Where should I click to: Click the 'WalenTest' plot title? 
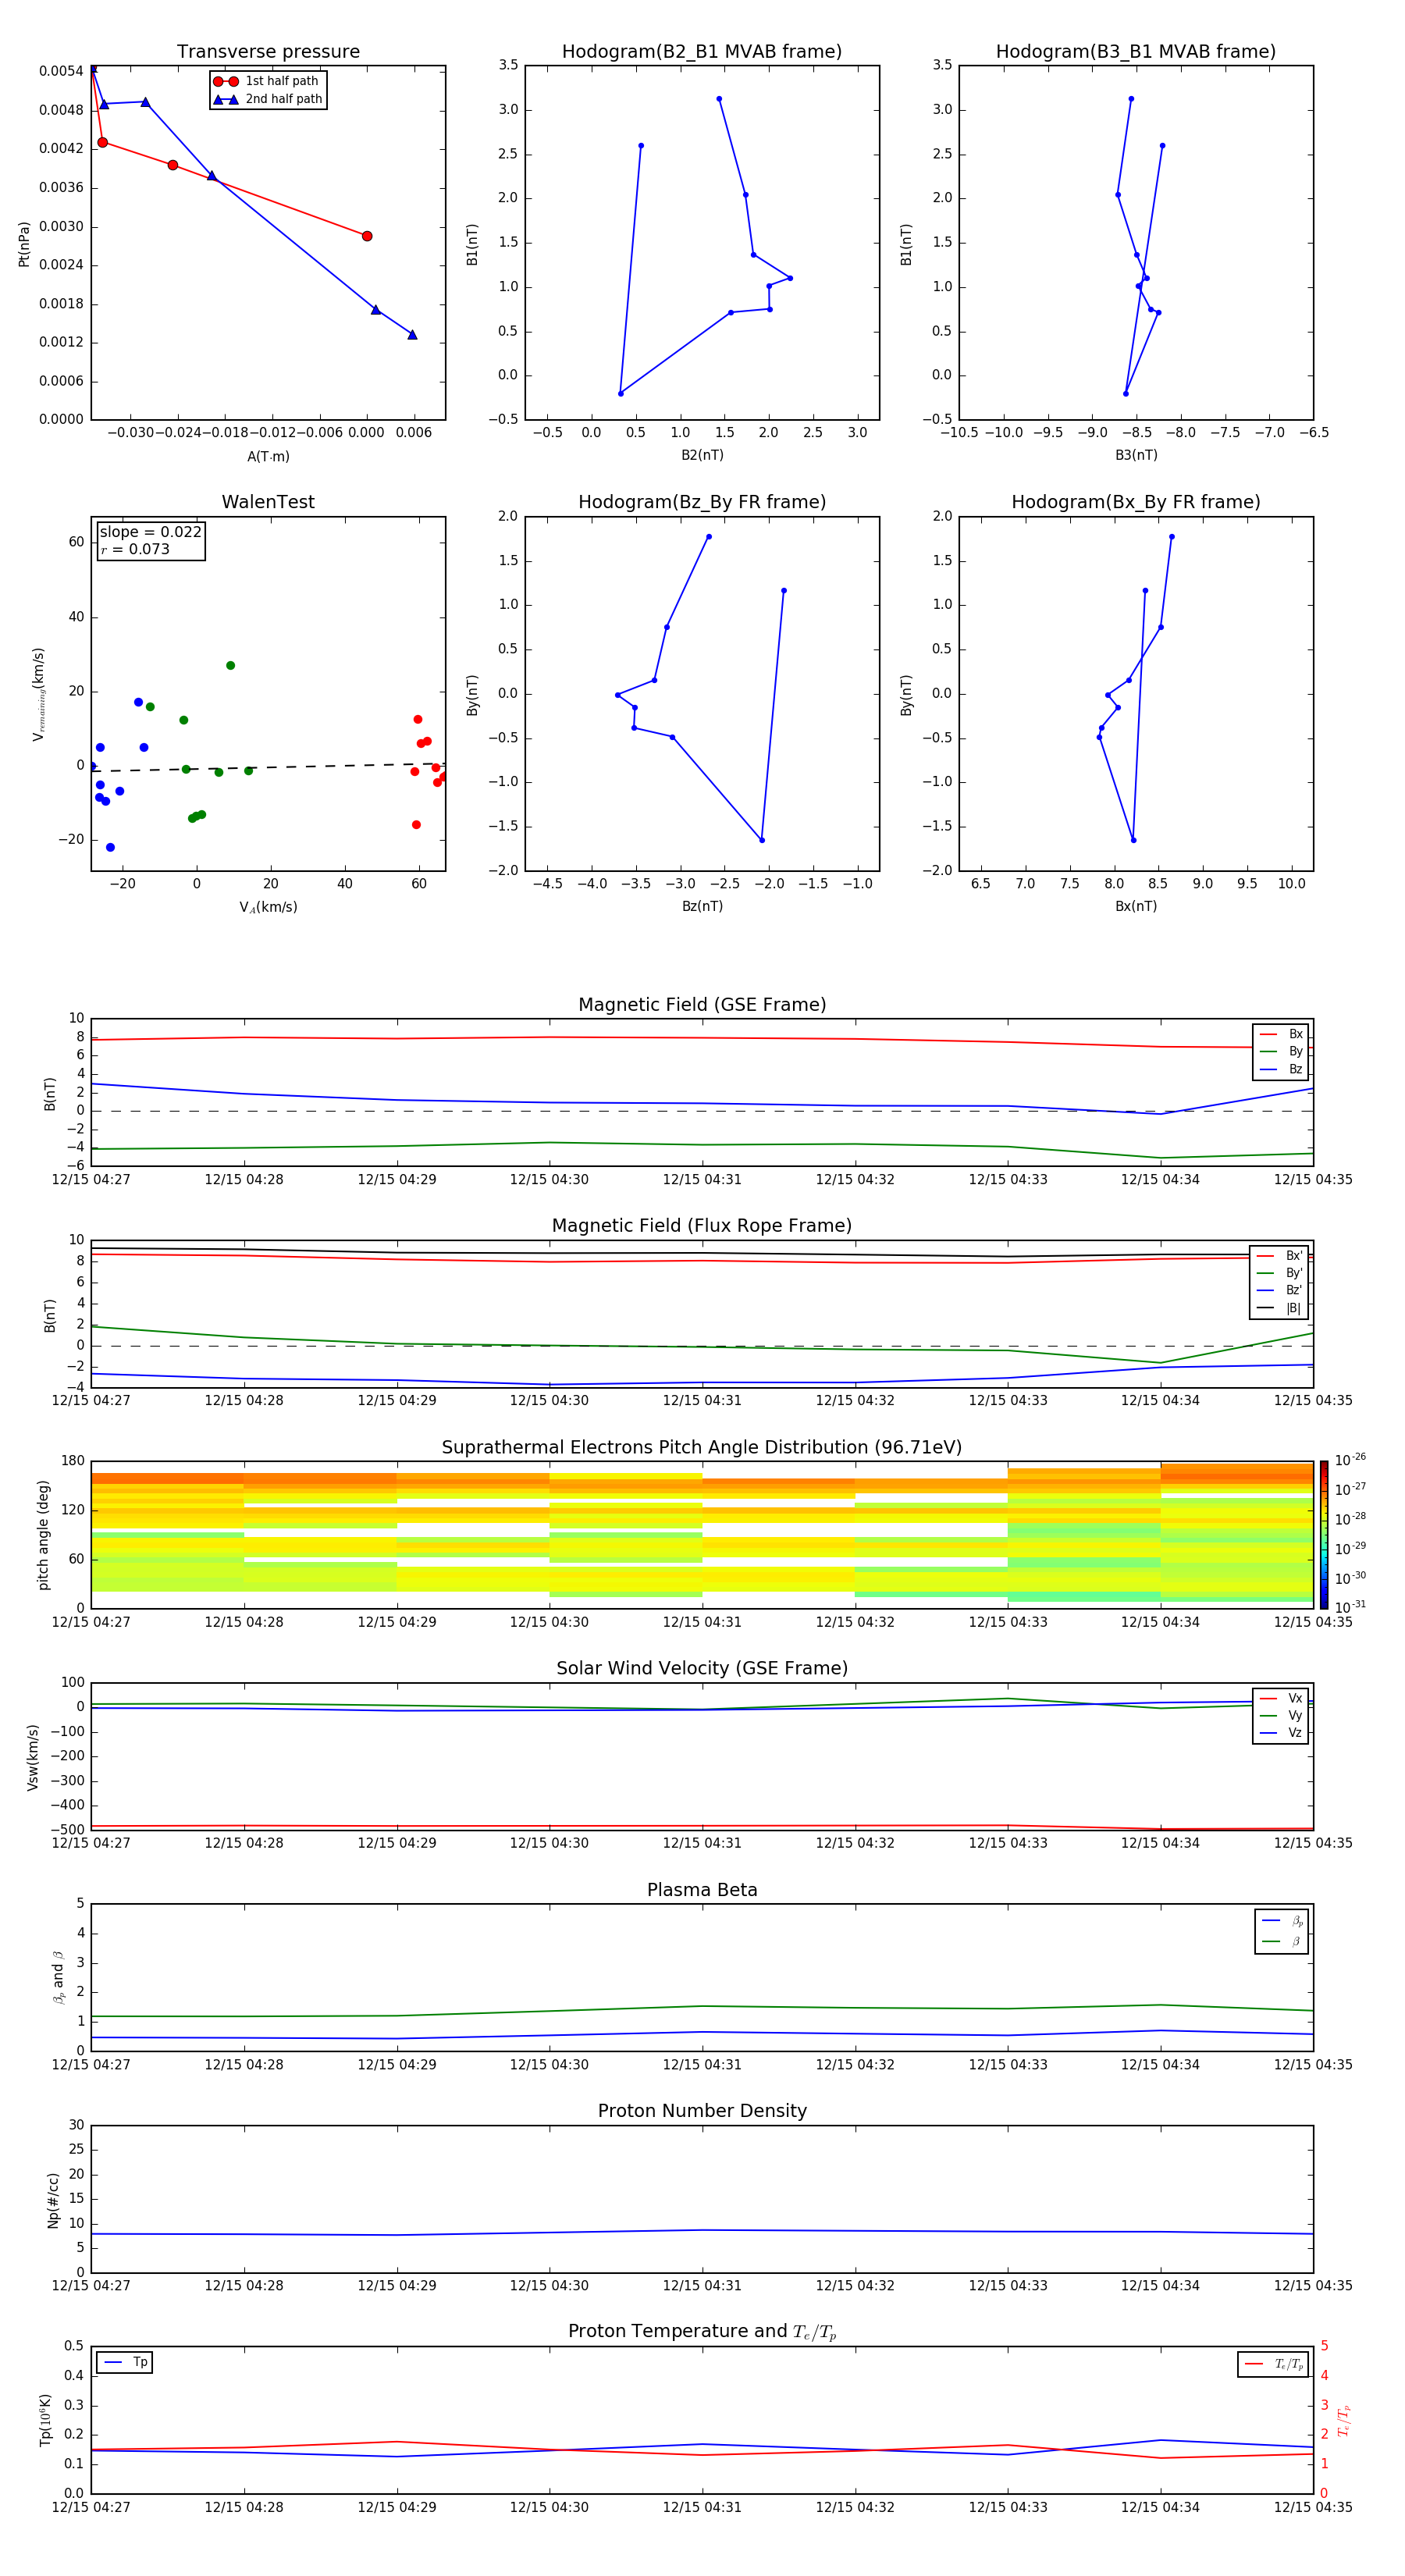pos(268,502)
